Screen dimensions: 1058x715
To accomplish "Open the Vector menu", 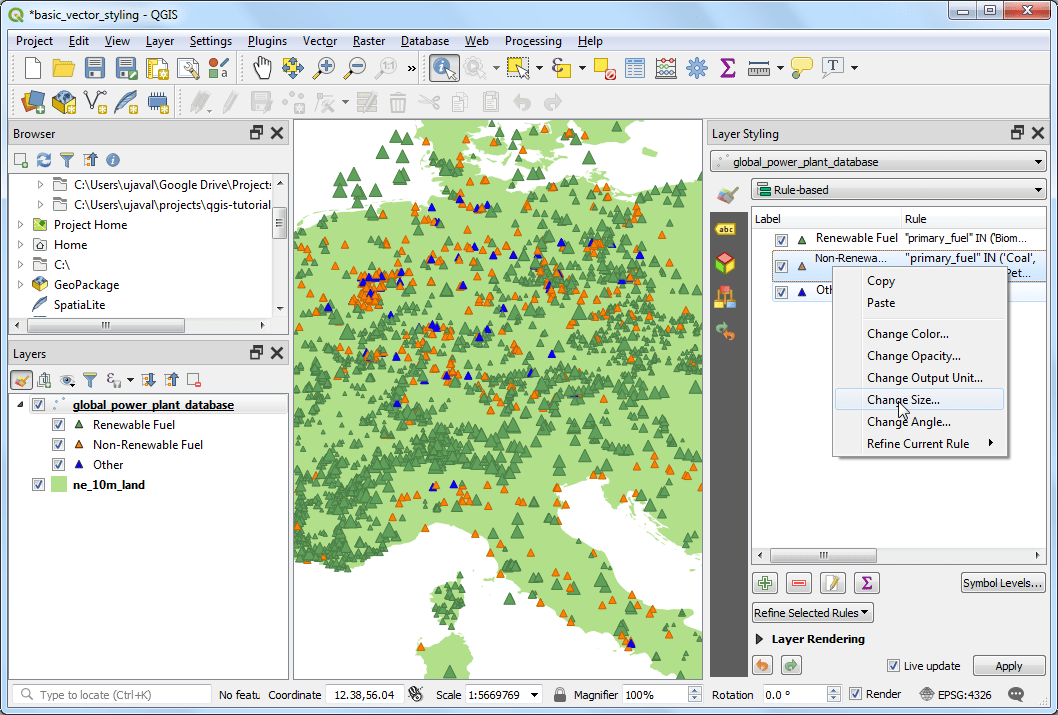I will [319, 41].
